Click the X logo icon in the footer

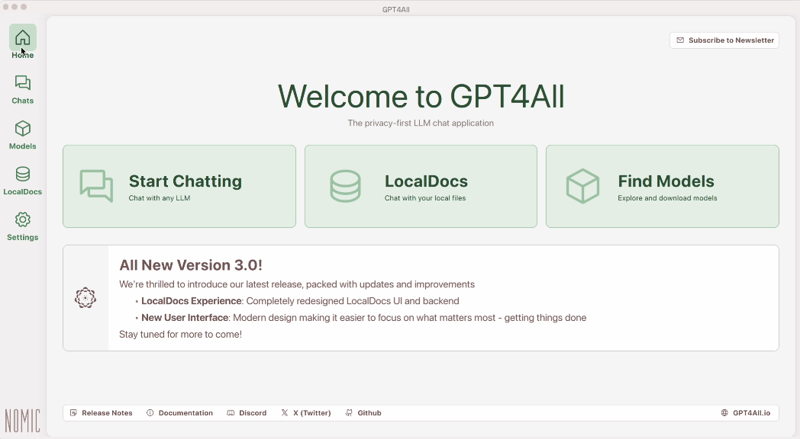click(285, 413)
